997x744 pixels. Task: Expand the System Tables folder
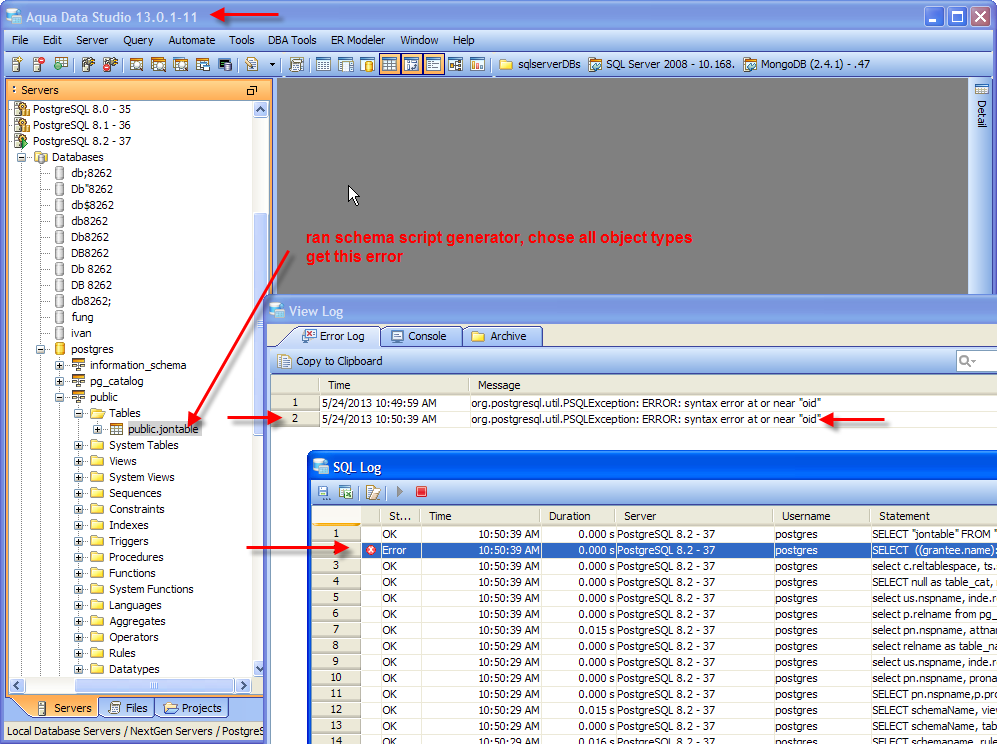(x=78, y=445)
